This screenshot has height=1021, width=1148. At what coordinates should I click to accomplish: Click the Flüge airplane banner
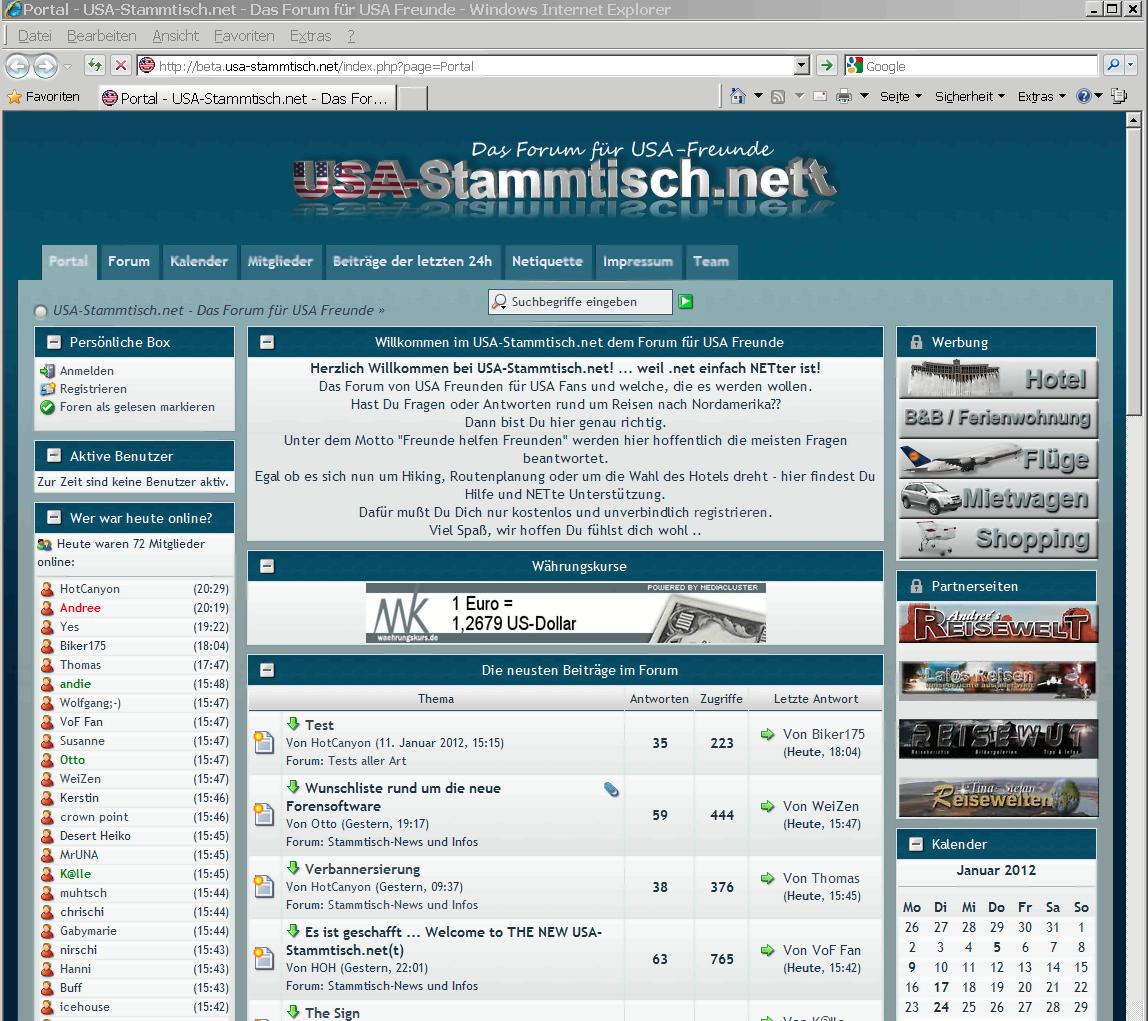click(x=997, y=459)
